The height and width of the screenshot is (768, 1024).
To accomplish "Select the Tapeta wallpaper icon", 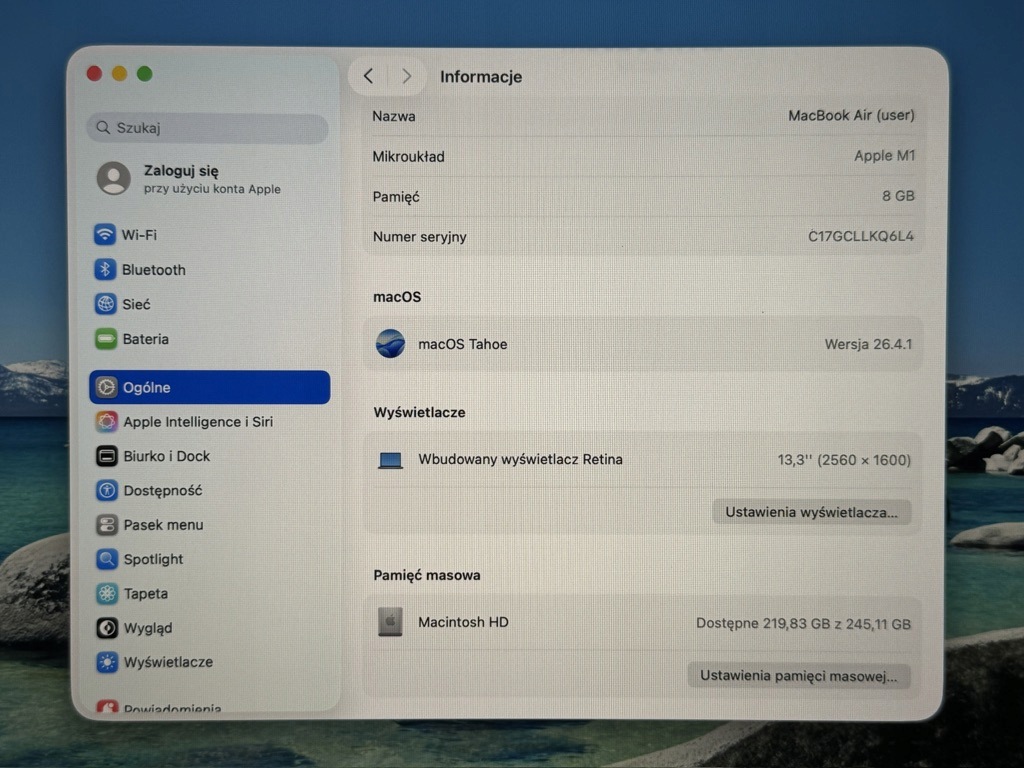I will [107, 593].
